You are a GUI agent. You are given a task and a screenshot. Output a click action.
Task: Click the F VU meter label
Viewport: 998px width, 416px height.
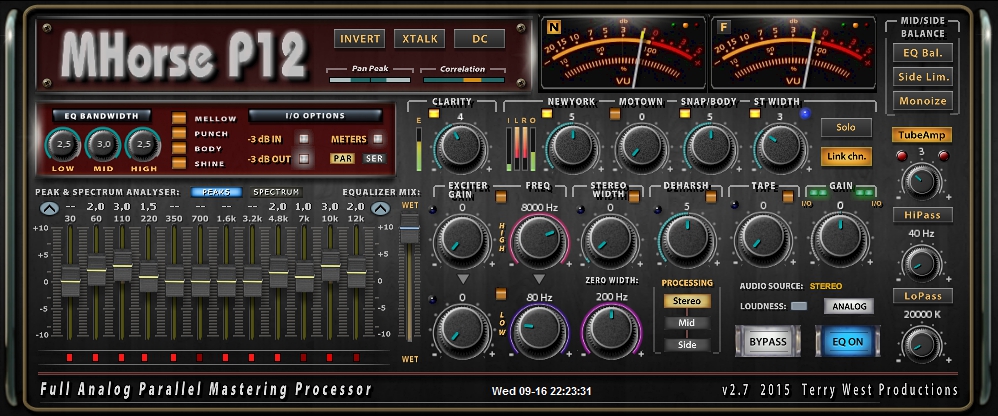coord(722,27)
